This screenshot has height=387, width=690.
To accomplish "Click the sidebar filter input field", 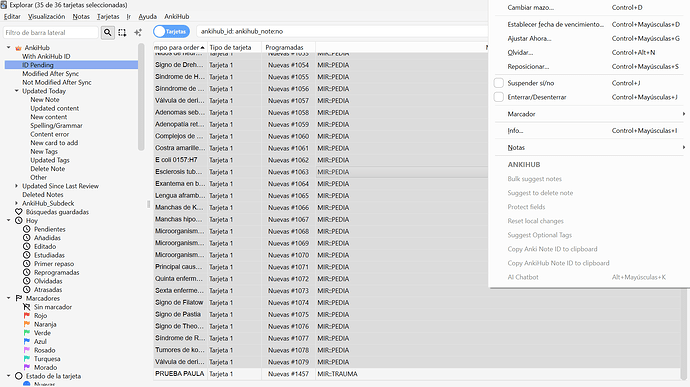I will point(51,32).
